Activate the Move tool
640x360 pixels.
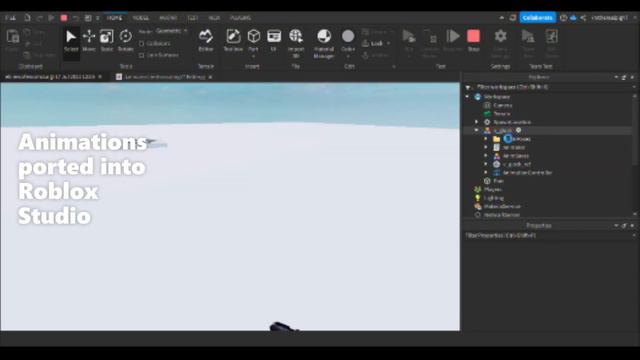[89, 41]
